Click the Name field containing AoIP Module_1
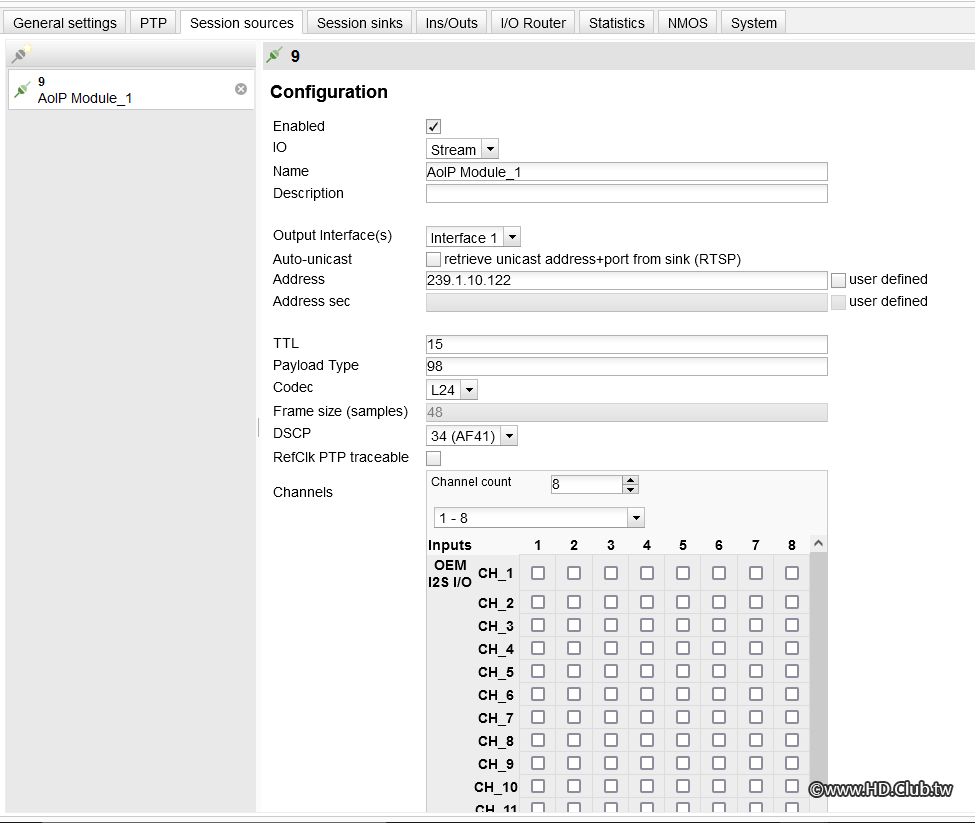975x823 pixels. (626, 172)
